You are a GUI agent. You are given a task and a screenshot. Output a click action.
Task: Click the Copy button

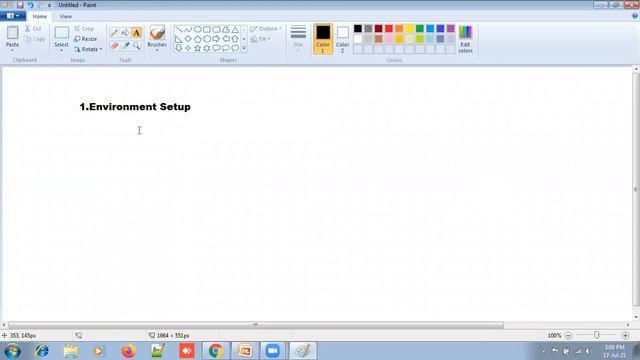pyautogui.click(x=35, y=39)
